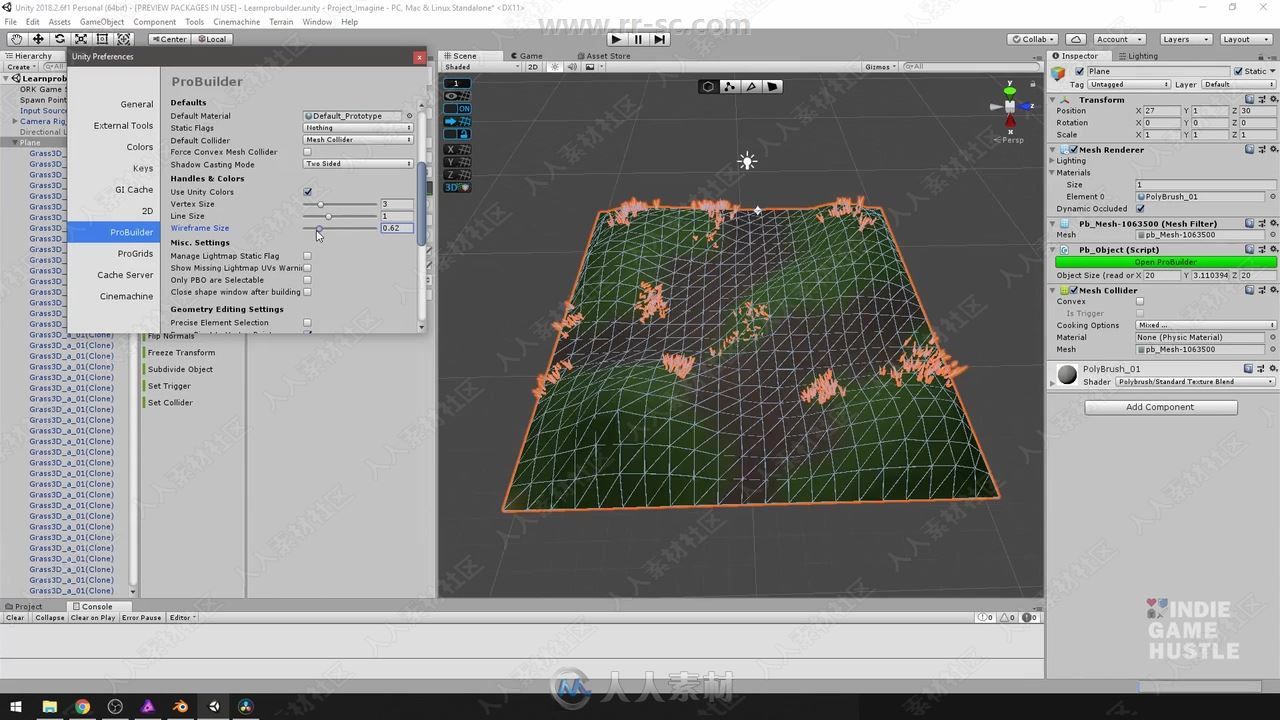Uncheck Use Unity Colors checkbox

307,192
